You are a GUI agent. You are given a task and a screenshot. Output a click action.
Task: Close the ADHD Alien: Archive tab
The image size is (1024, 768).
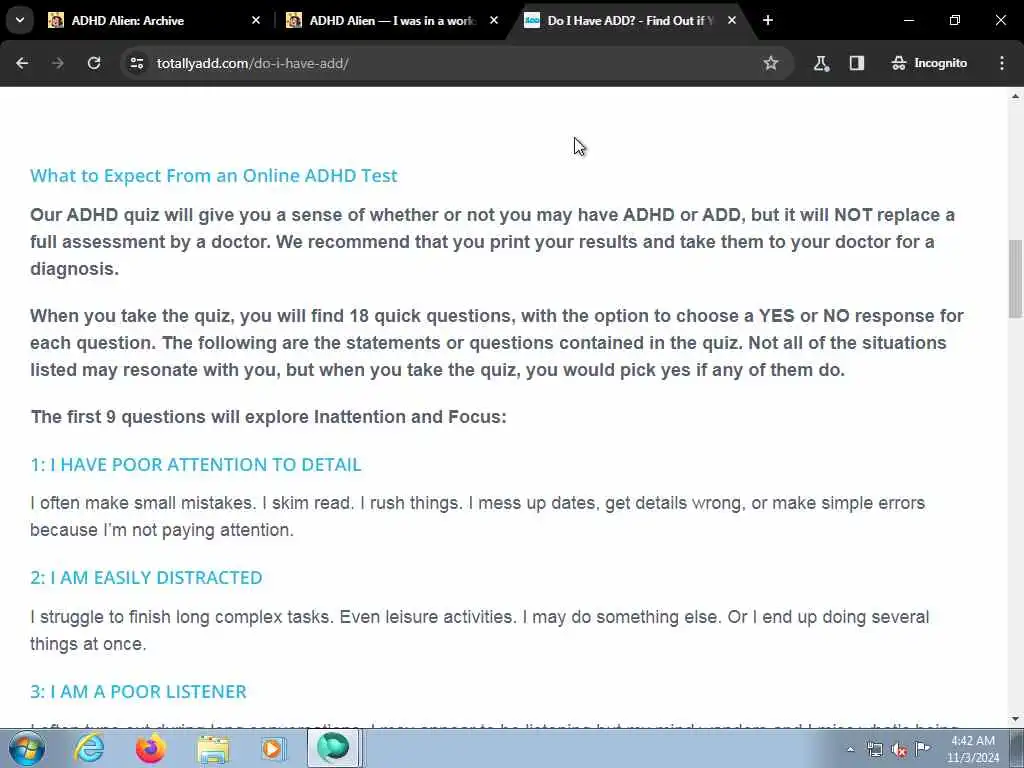[256, 21]
